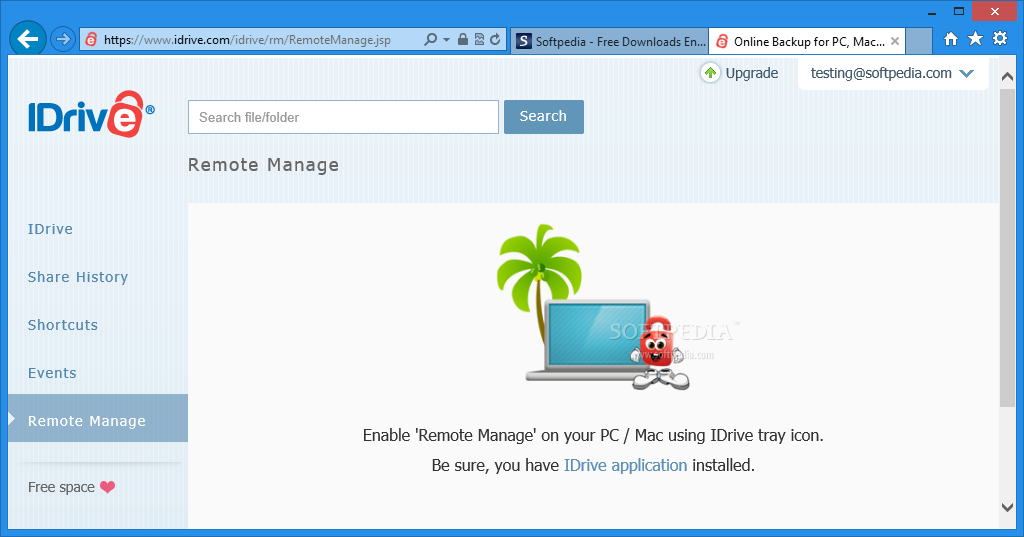Click the scrollbar up arrow

click(1007, 76)
